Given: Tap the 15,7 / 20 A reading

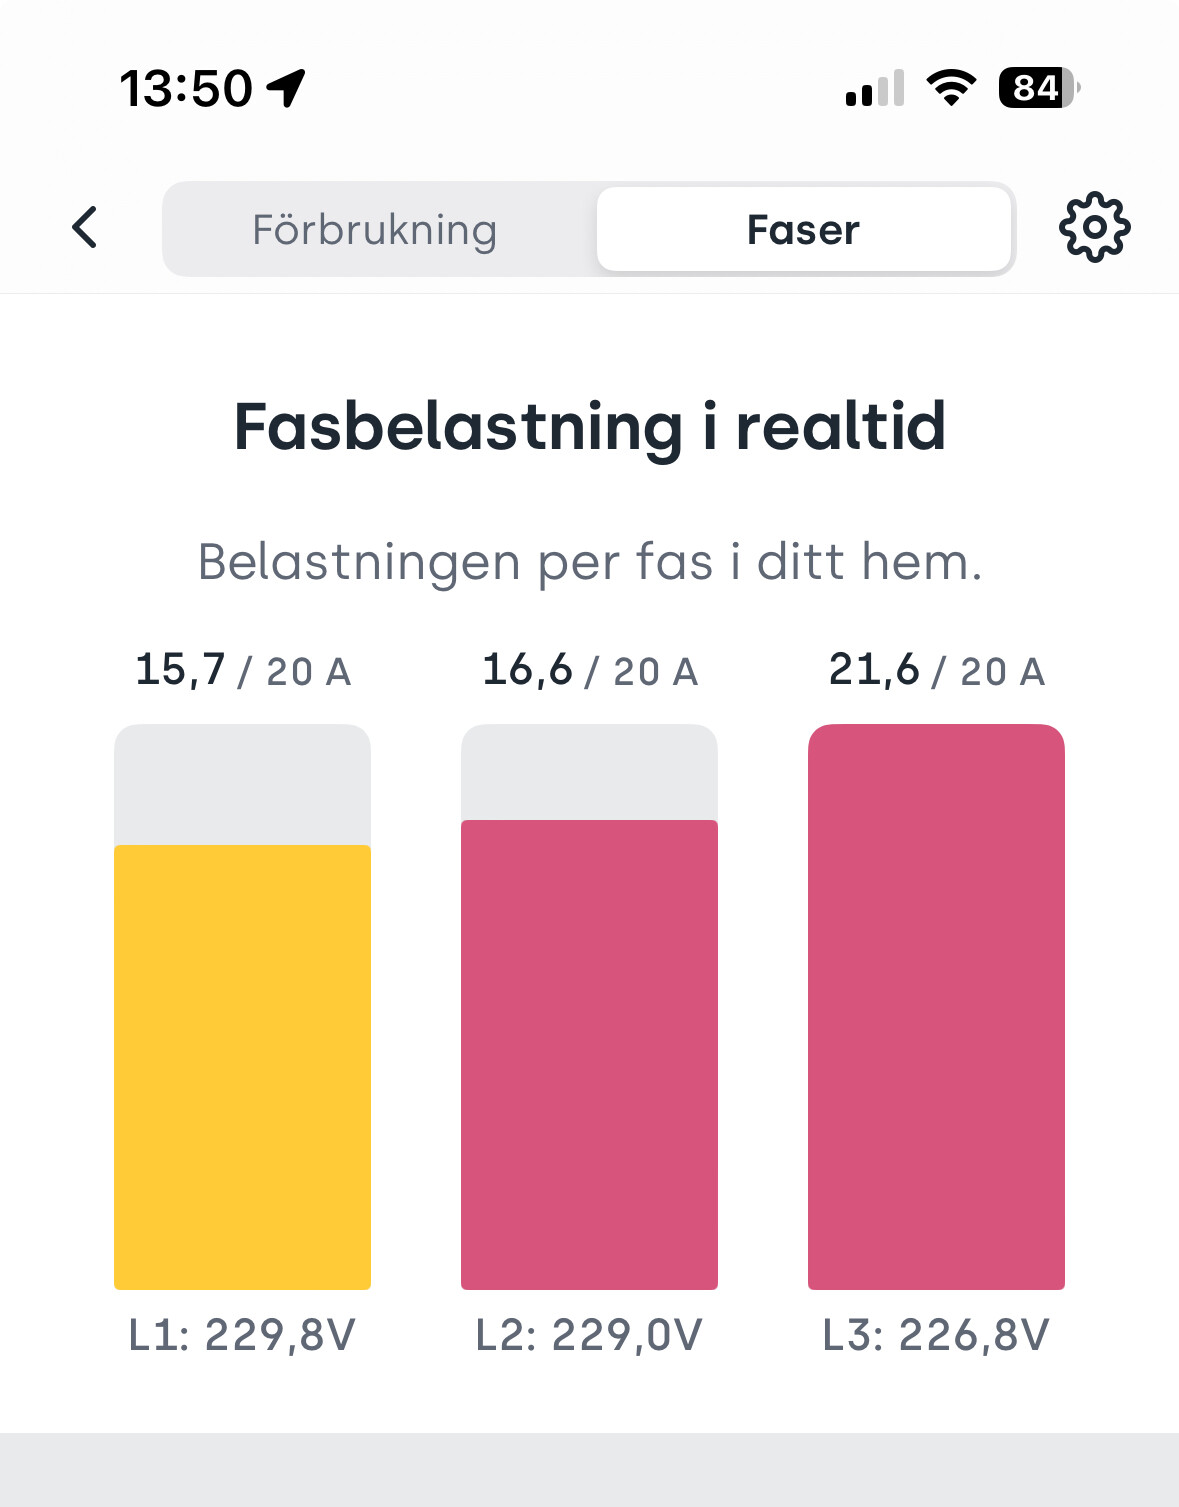Looking at the screenshot, I should point(243,670).
